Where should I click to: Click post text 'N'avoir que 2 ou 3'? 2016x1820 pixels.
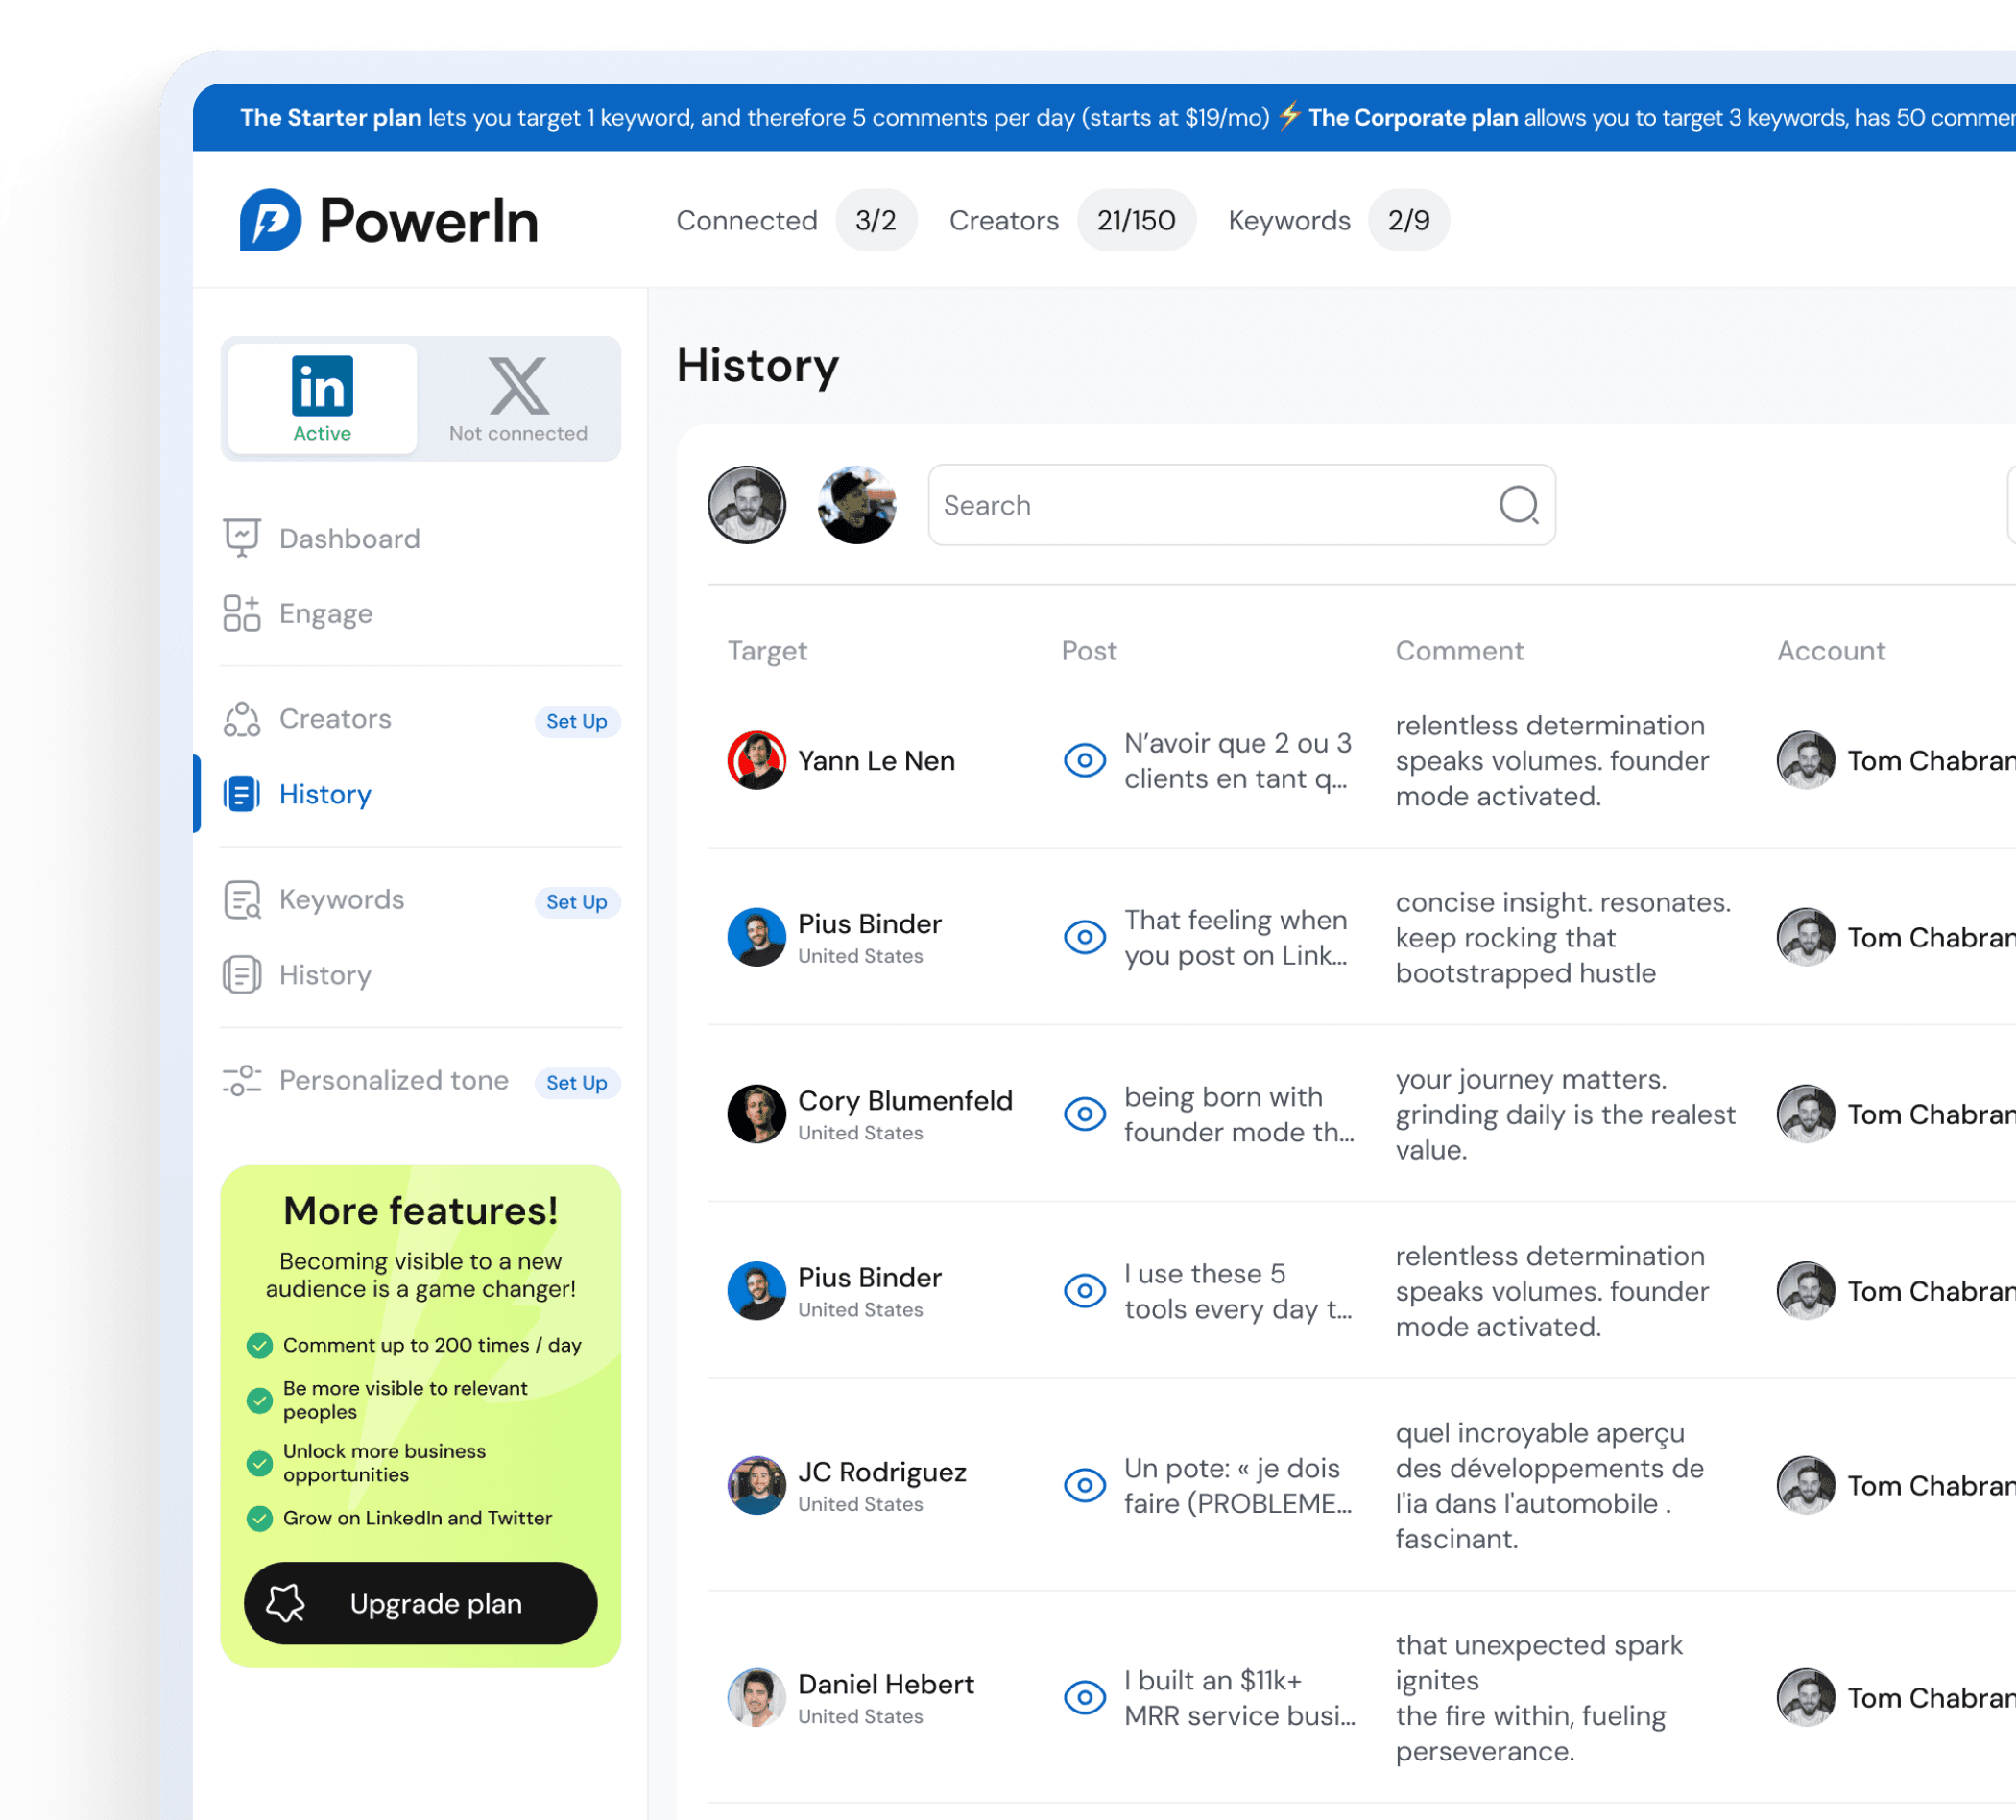tap(1238, 761)
